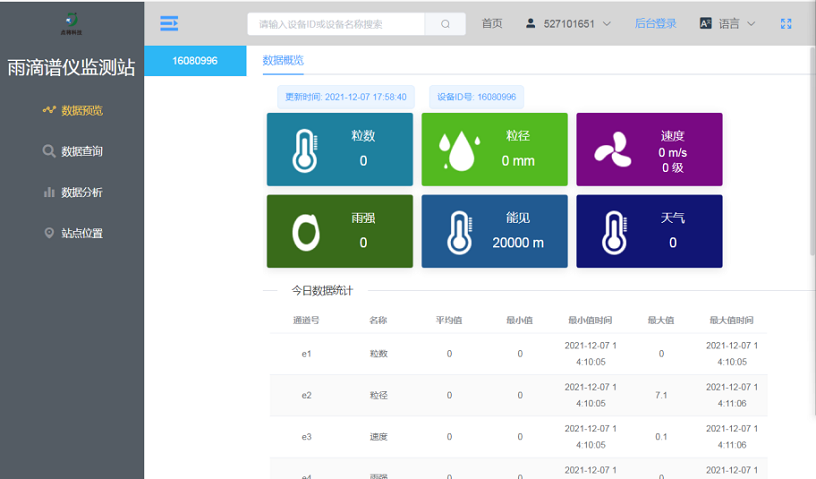Select 站点位置 in sidebar
The width and height of the screenshot is (816, 479).
point(73,233)
